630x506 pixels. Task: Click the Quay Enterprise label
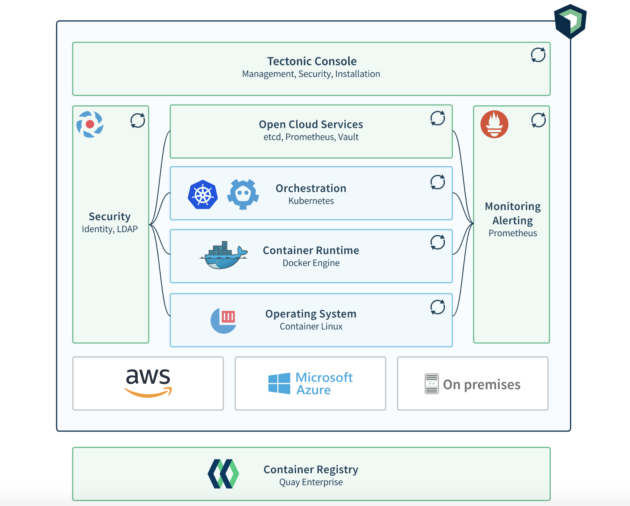[x=311, y=482]
